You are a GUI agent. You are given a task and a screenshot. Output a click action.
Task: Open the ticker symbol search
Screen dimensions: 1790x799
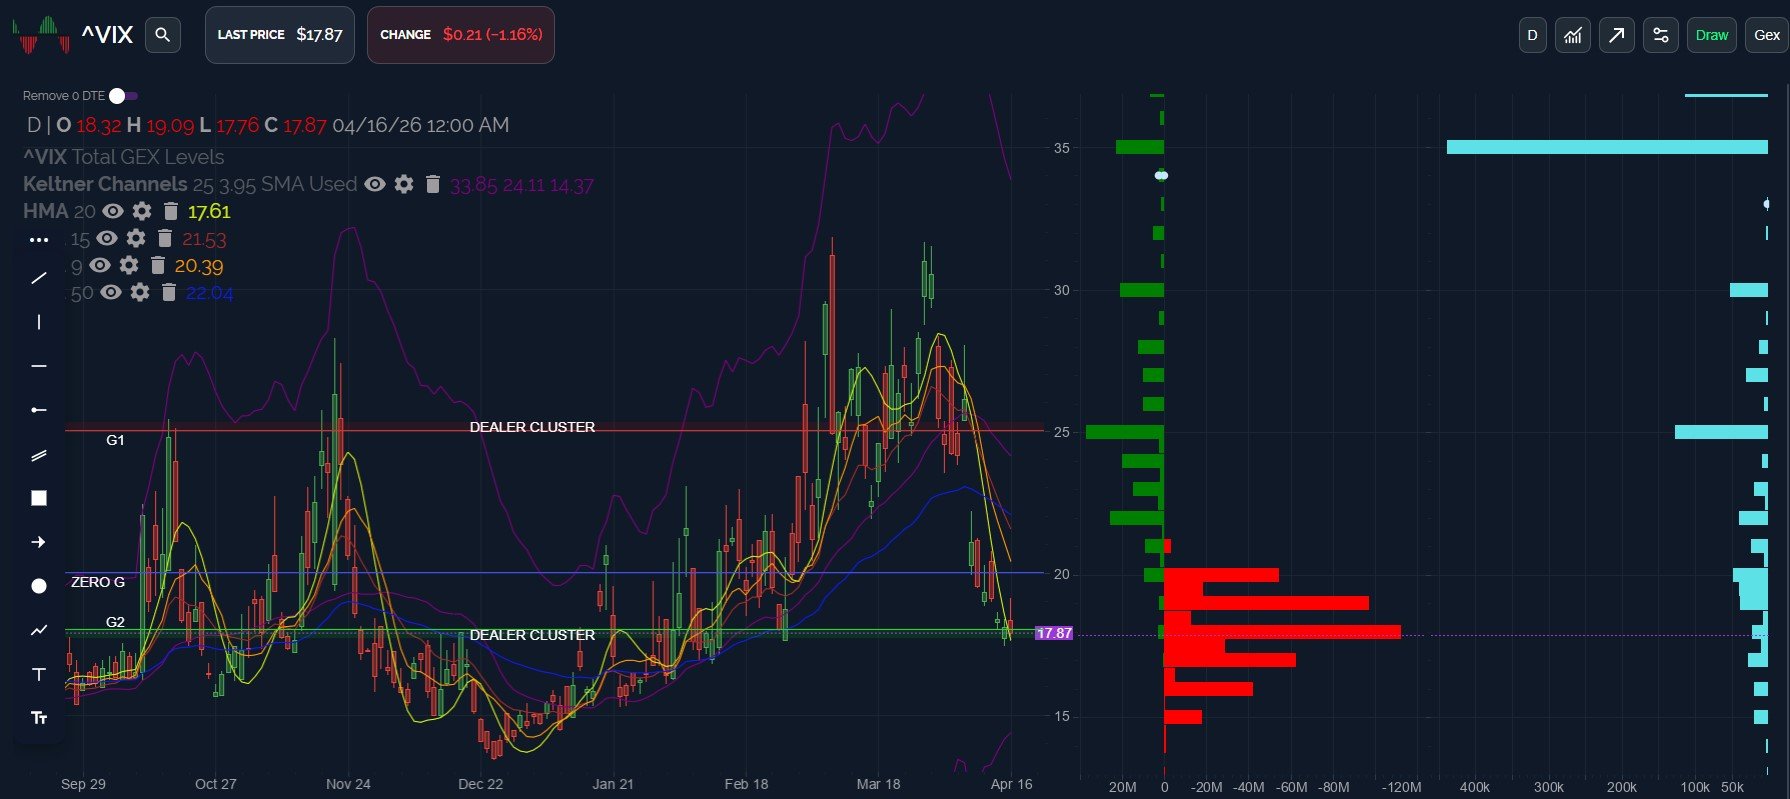(163, 35)
